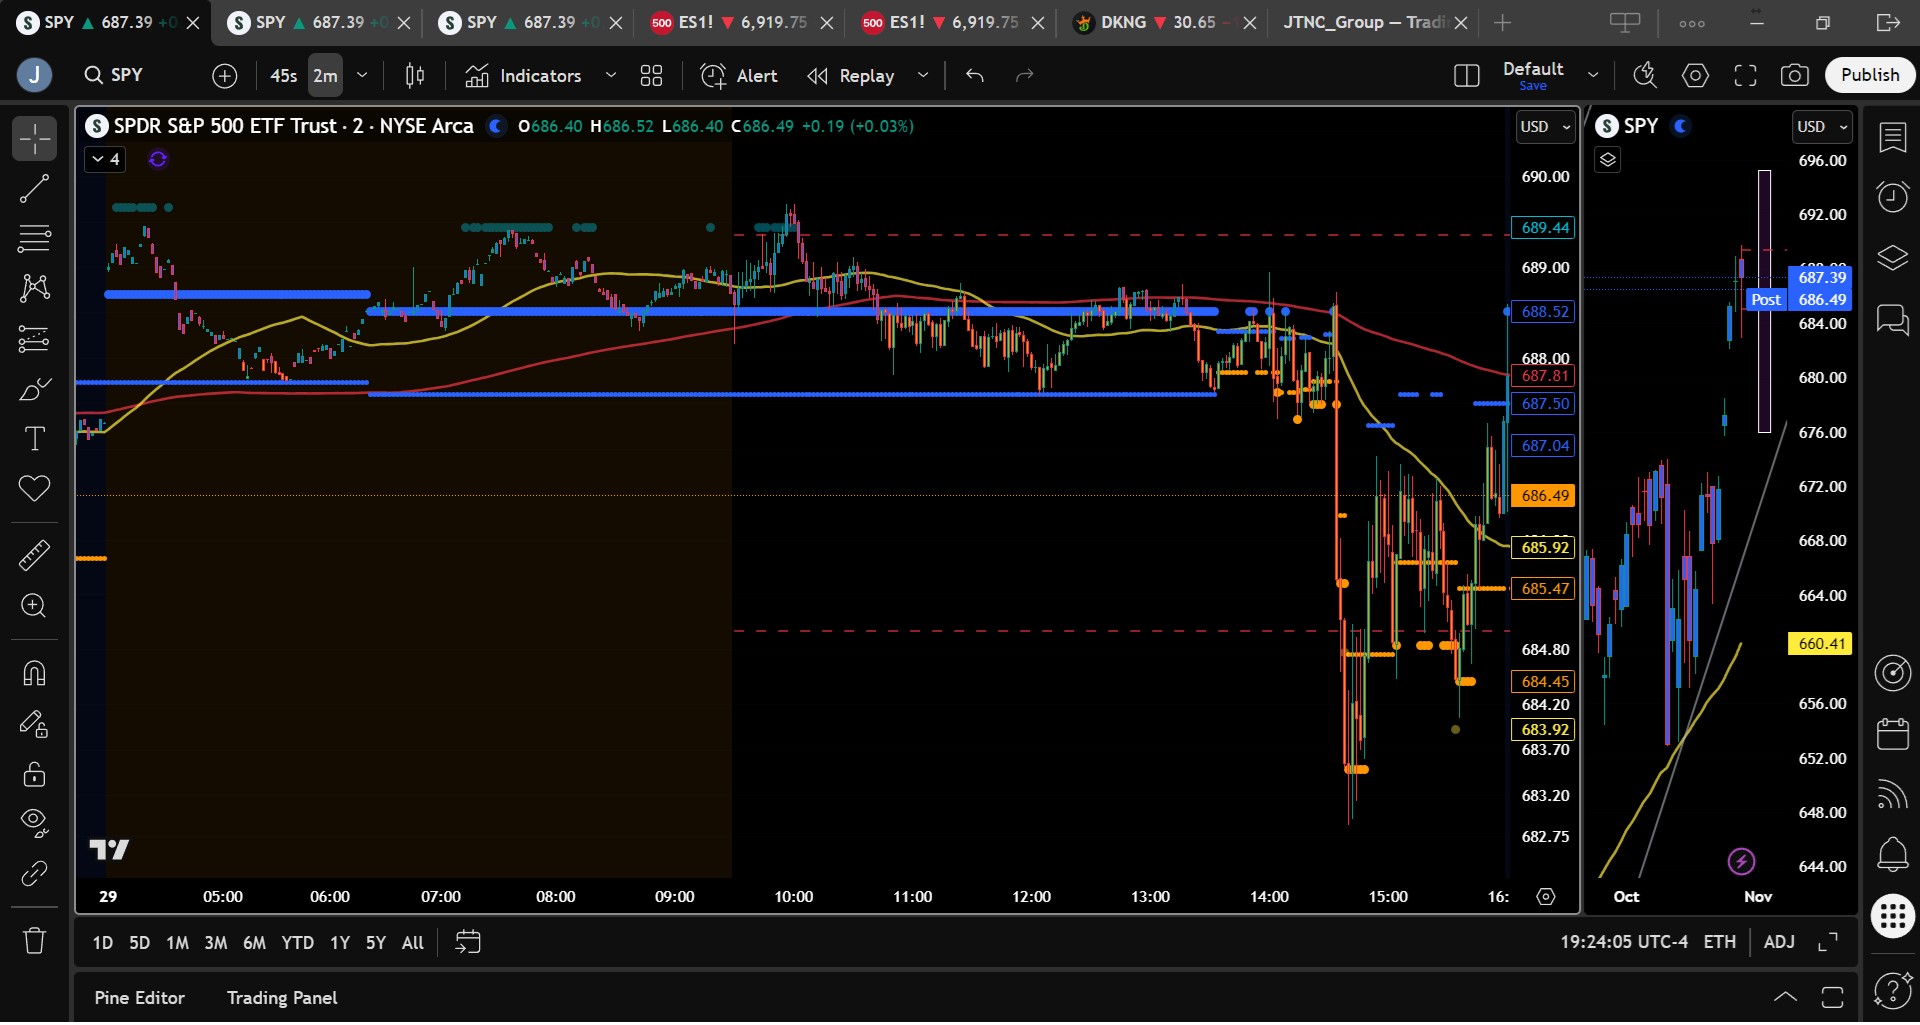Select the 2m timeframe
The image size is (1920, 1025).
pyautogui.click(x=325, y=76)
